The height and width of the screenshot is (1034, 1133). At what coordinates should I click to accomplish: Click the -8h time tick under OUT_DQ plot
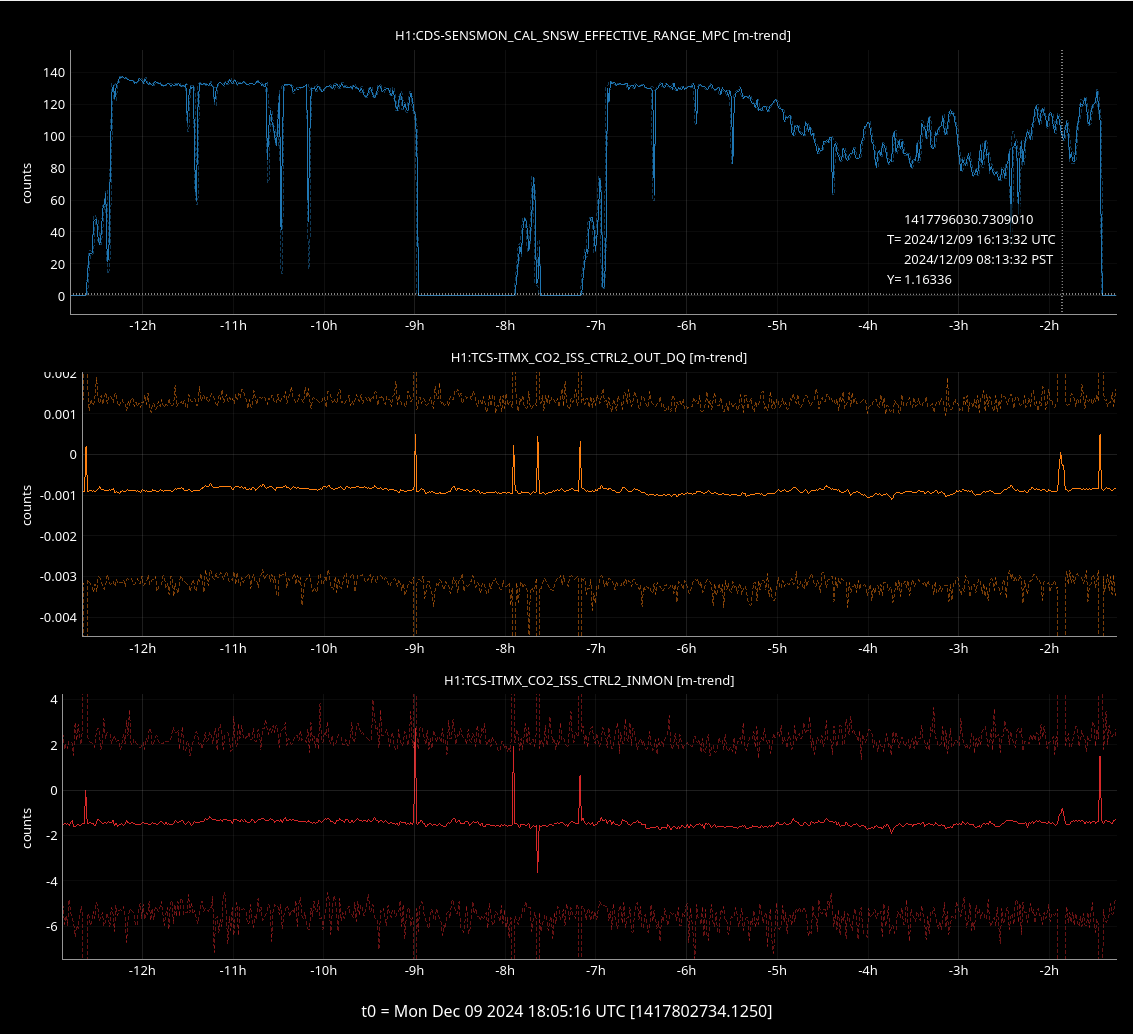point(506,649)
